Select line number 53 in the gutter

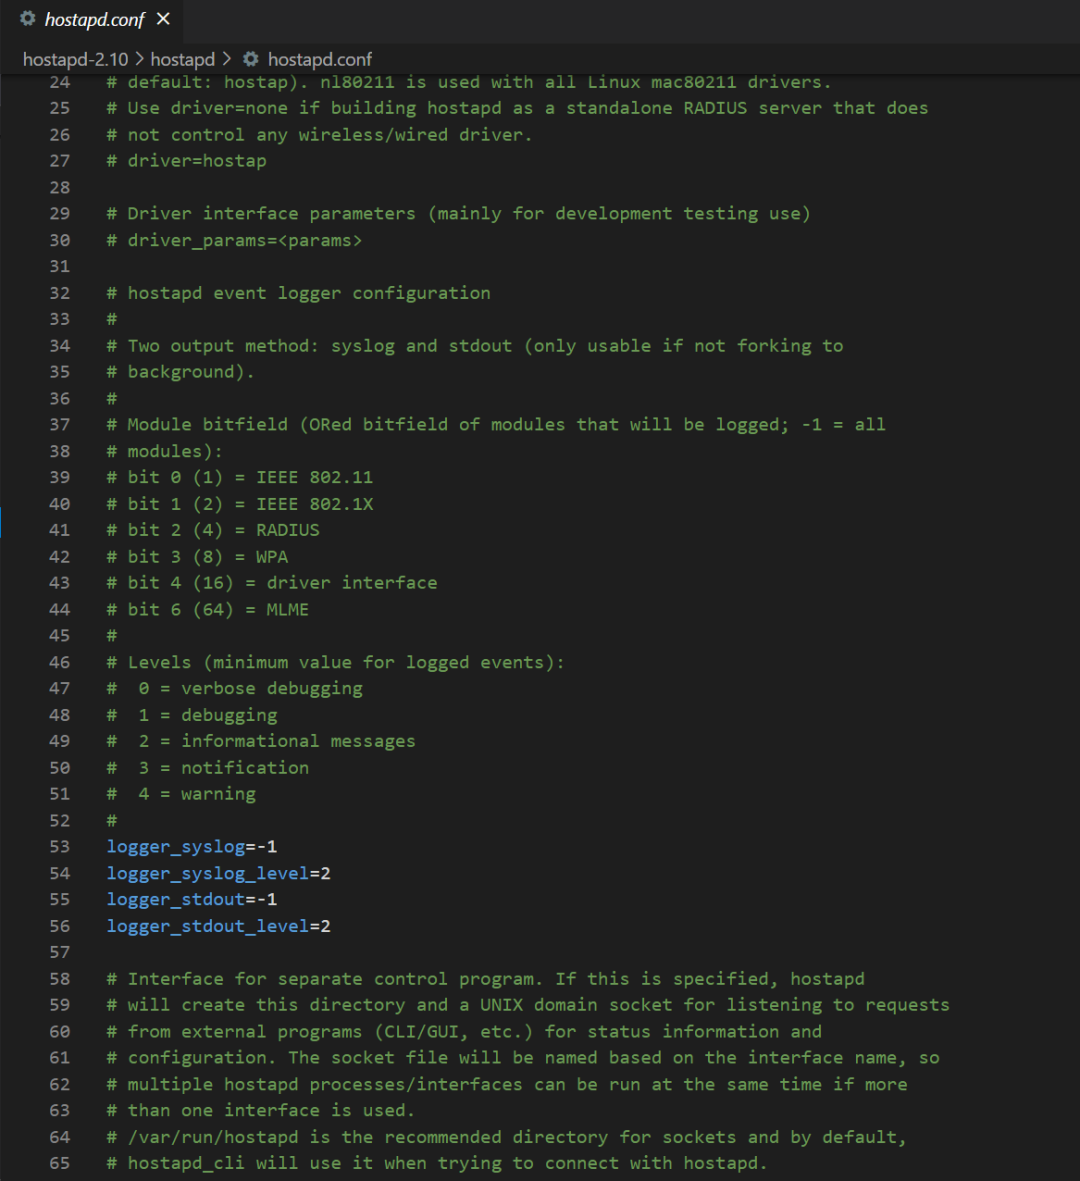pos(60,847)
